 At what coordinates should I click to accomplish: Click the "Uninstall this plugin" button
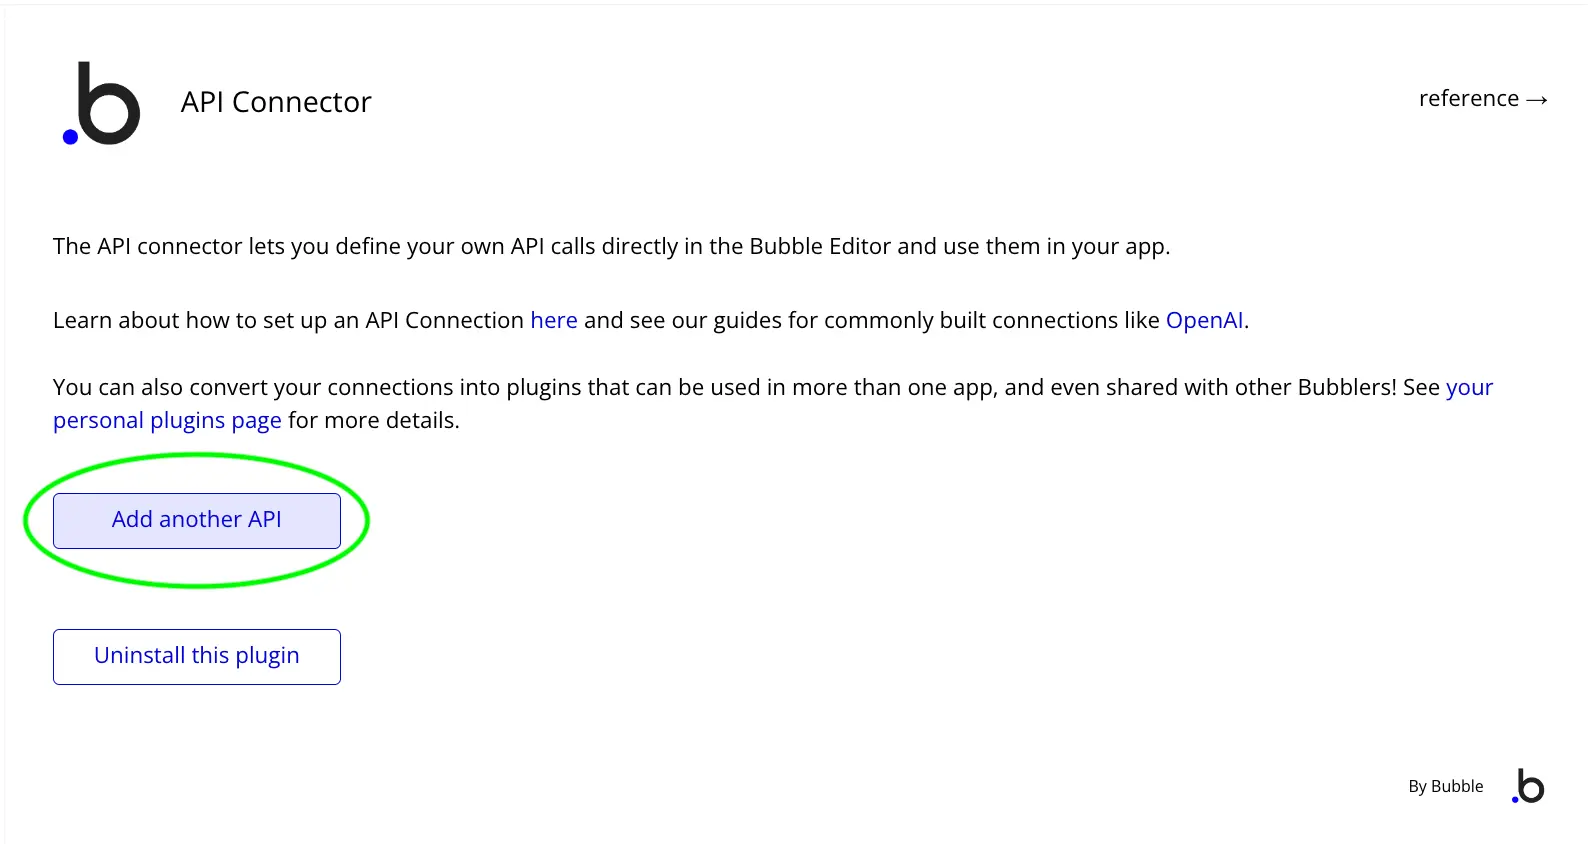tap(196, 656)
